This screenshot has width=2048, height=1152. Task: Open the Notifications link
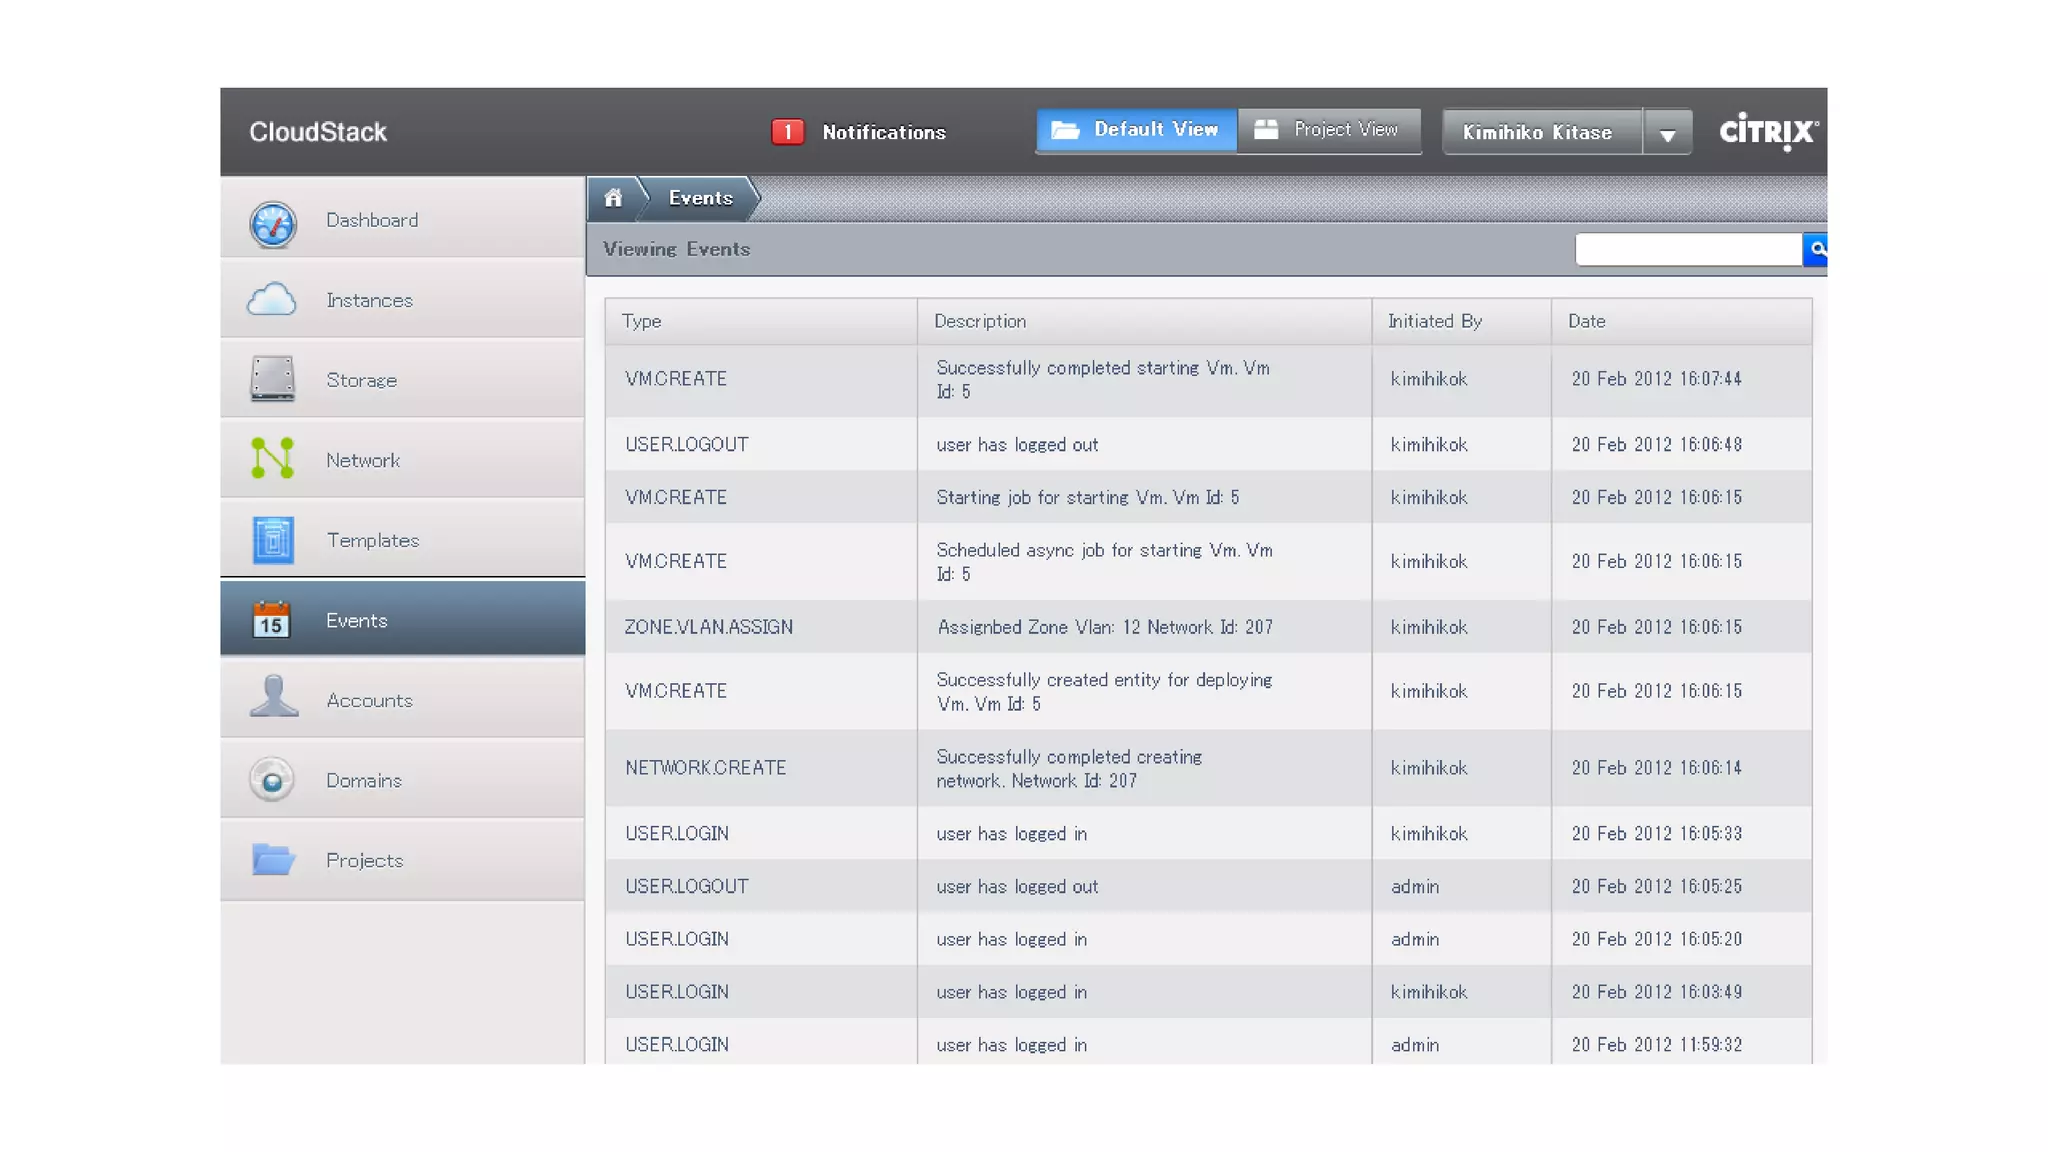point(883,132)
